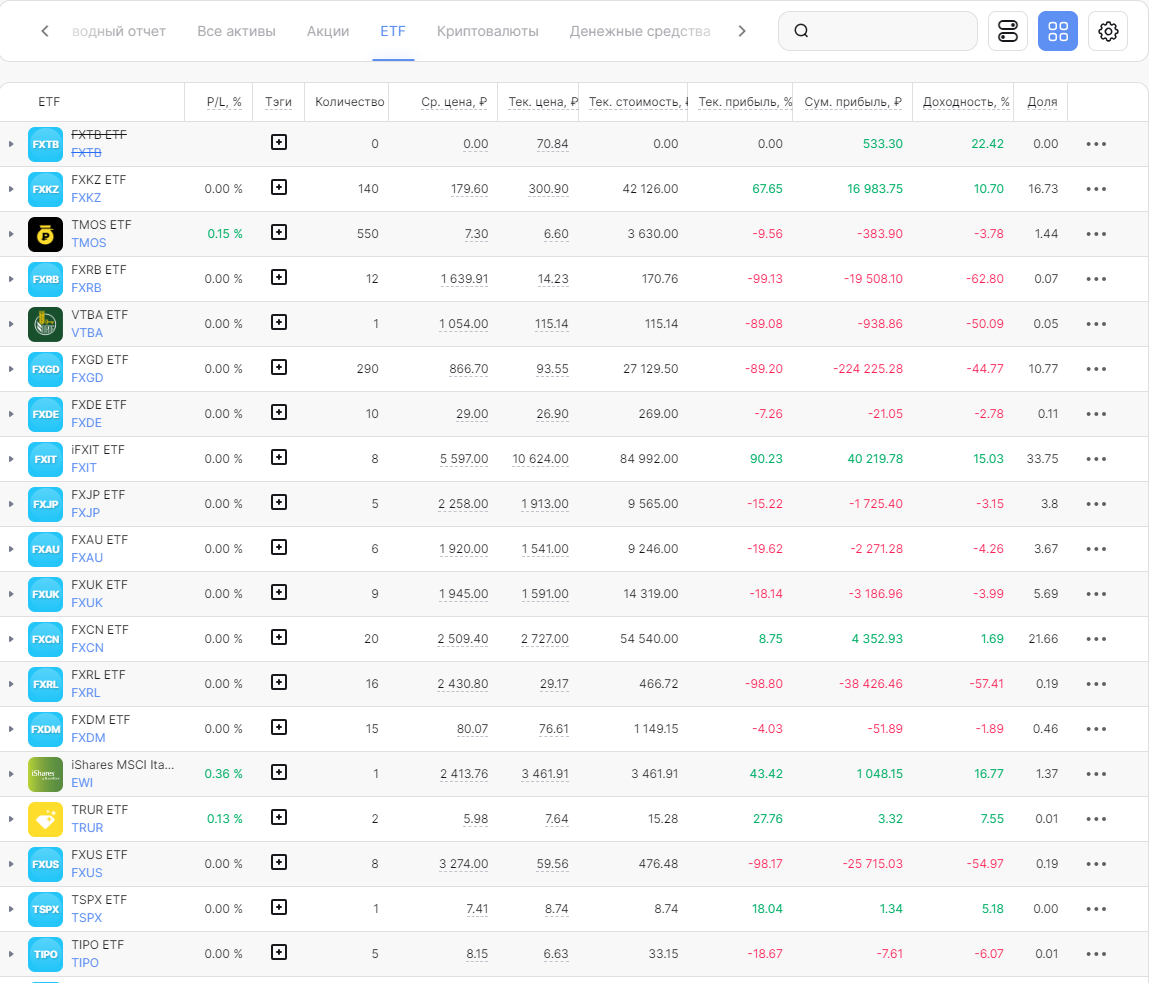Screen dimensions: 1149x983
Task: Expand the FXRB row
Action: [x=11, y=279]
